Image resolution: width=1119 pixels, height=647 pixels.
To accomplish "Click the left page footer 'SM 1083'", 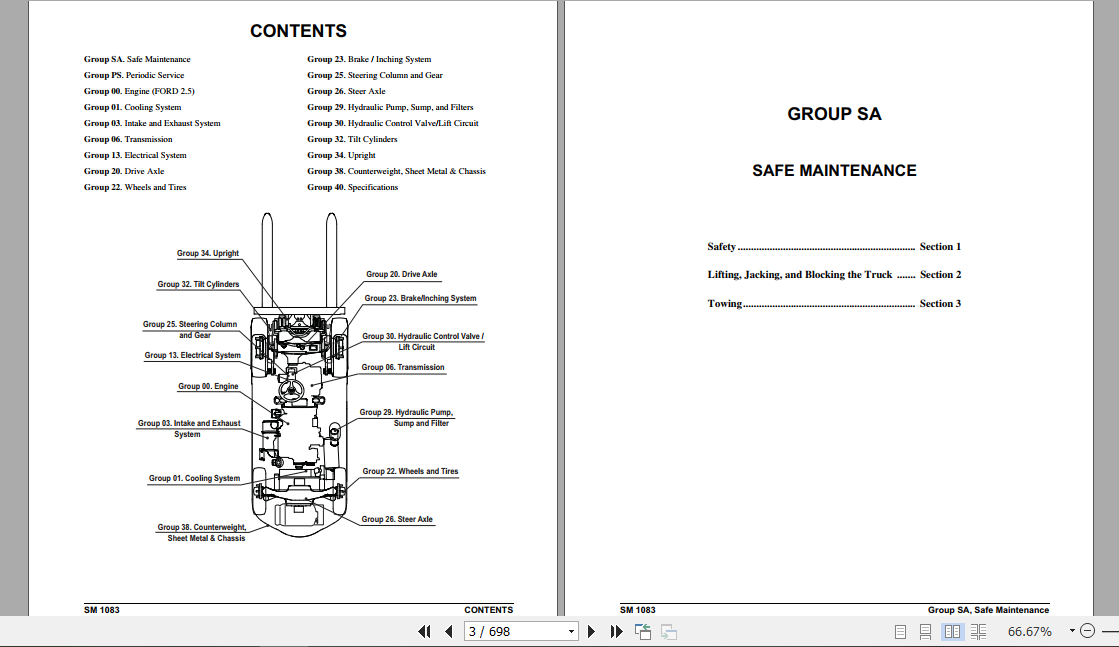I will coord(101,610).
